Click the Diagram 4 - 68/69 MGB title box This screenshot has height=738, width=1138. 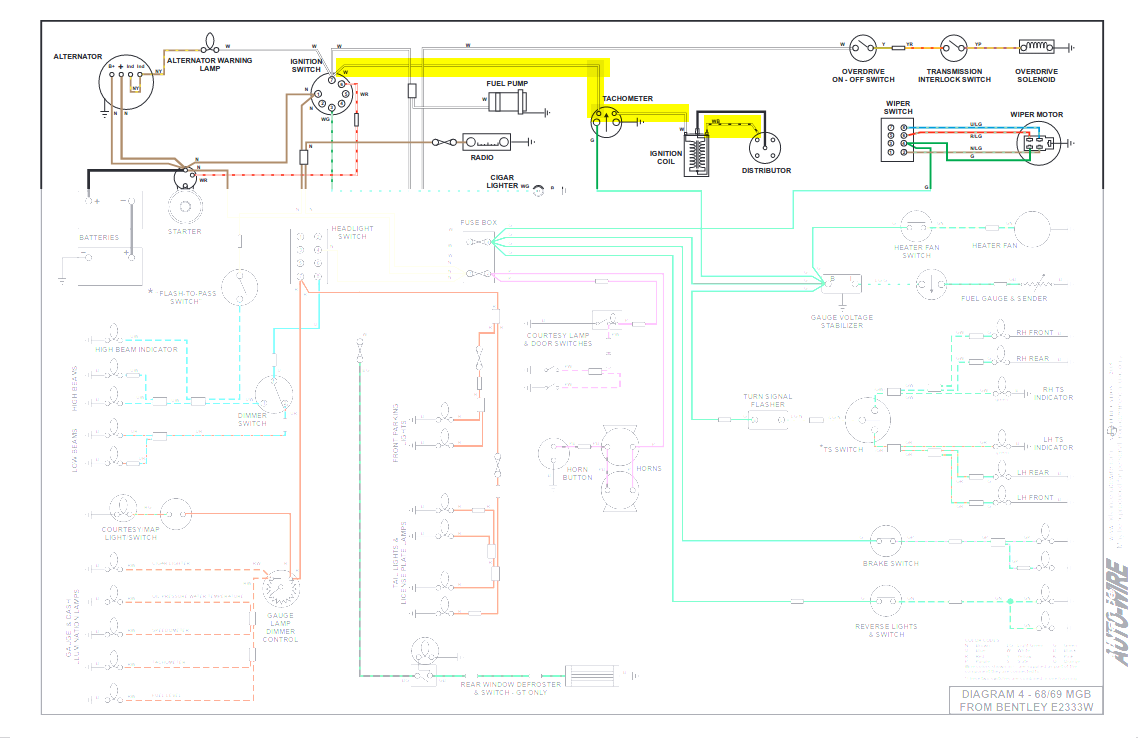(x=1026, y=700)
